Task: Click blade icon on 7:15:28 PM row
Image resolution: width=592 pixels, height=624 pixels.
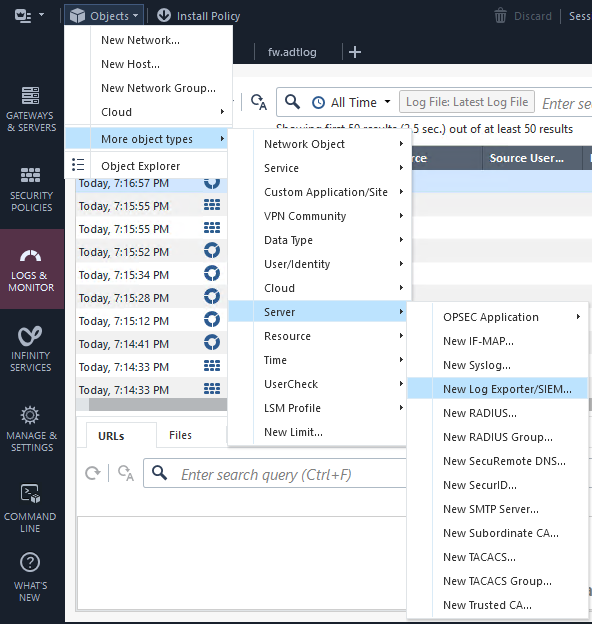Action: [212, 296]
